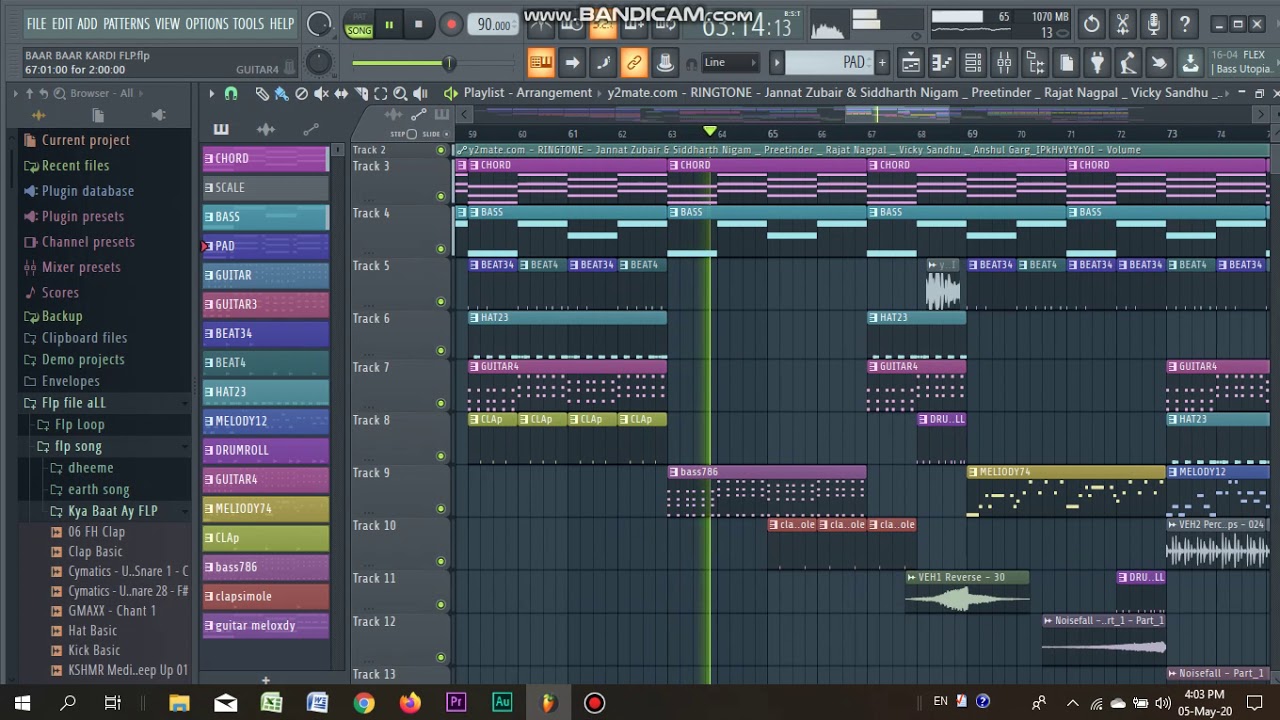1280x720 pixels.
Task: Select the Slip tool in playlist toolbar
Action: coord(341,93)
